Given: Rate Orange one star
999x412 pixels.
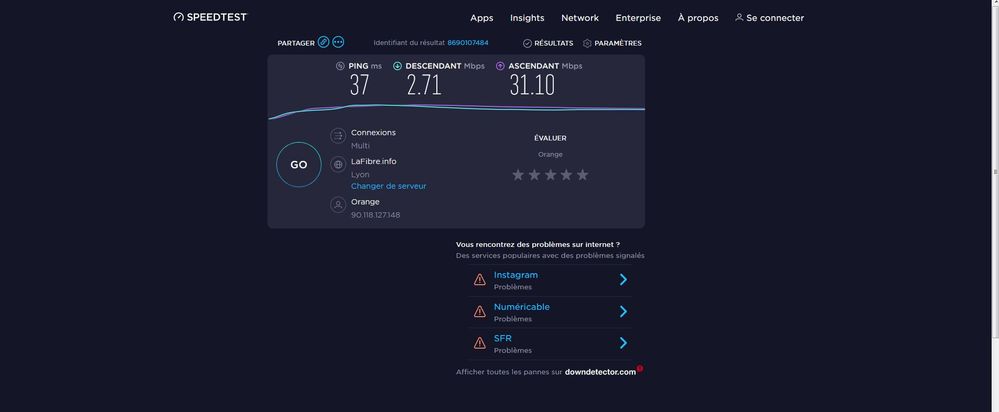Looking at the screenshot, I should [518, 174].
